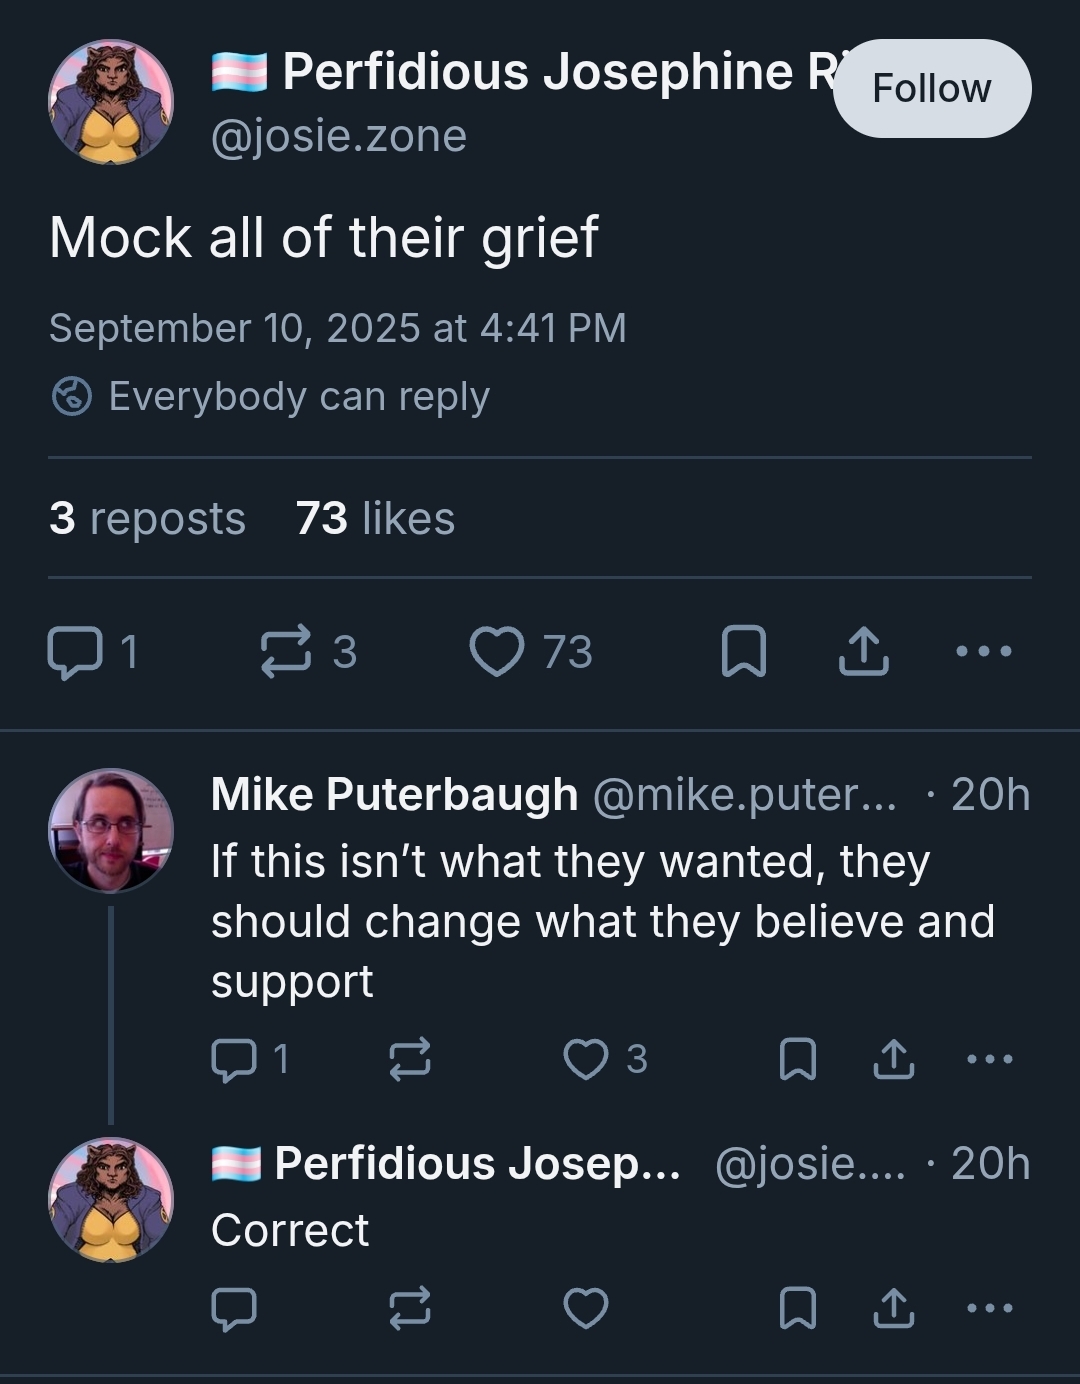Open more options for Mike Puterbaugh's reply
Viewport: 1080px width, 1384px height.
(990, 1059)
